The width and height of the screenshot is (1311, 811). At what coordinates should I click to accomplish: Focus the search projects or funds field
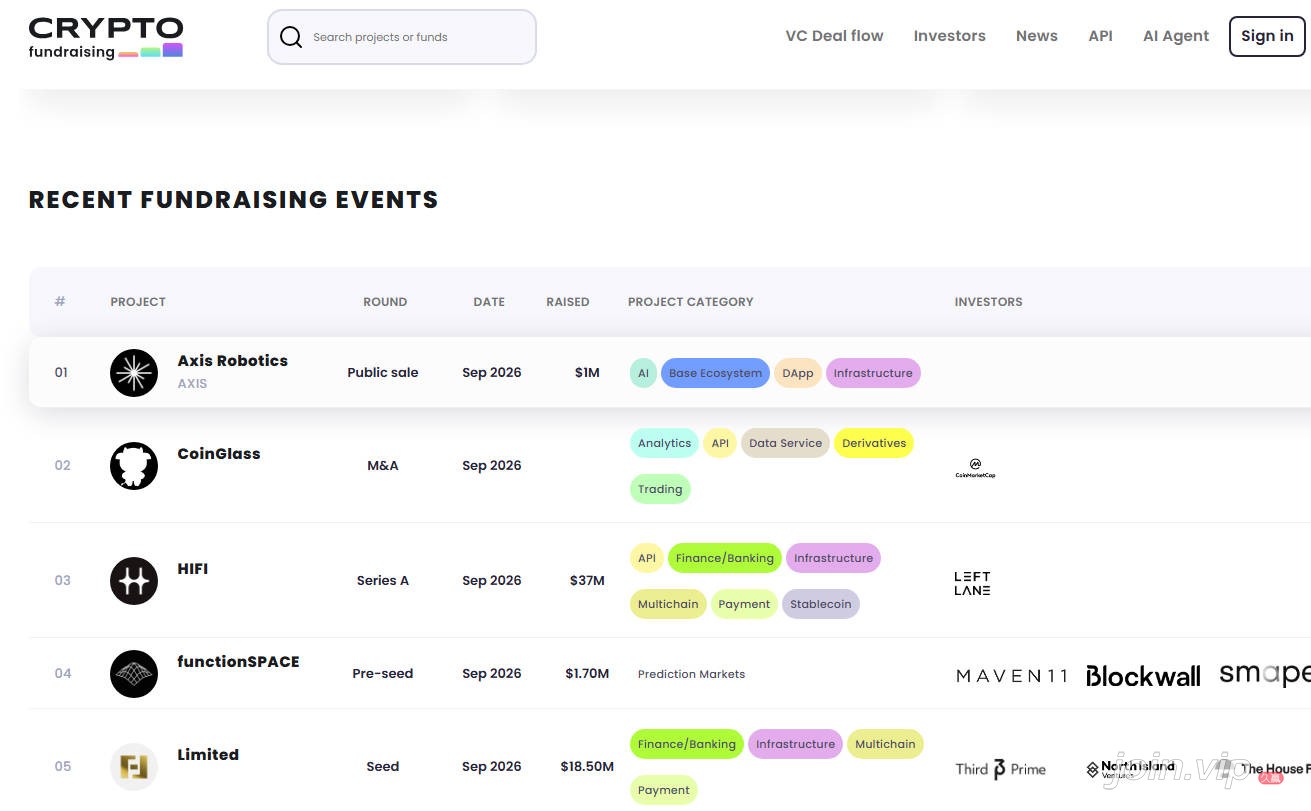click(402, 37)
